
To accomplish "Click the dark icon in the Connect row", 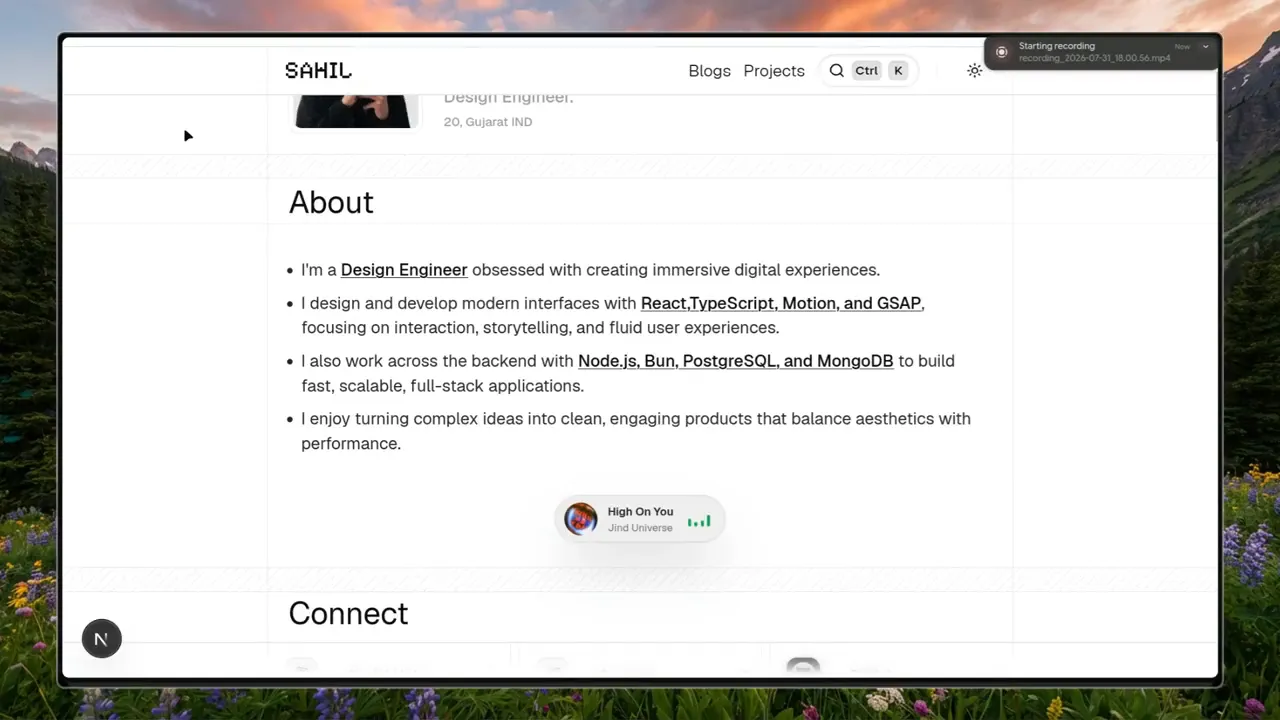I will [803, 666].
